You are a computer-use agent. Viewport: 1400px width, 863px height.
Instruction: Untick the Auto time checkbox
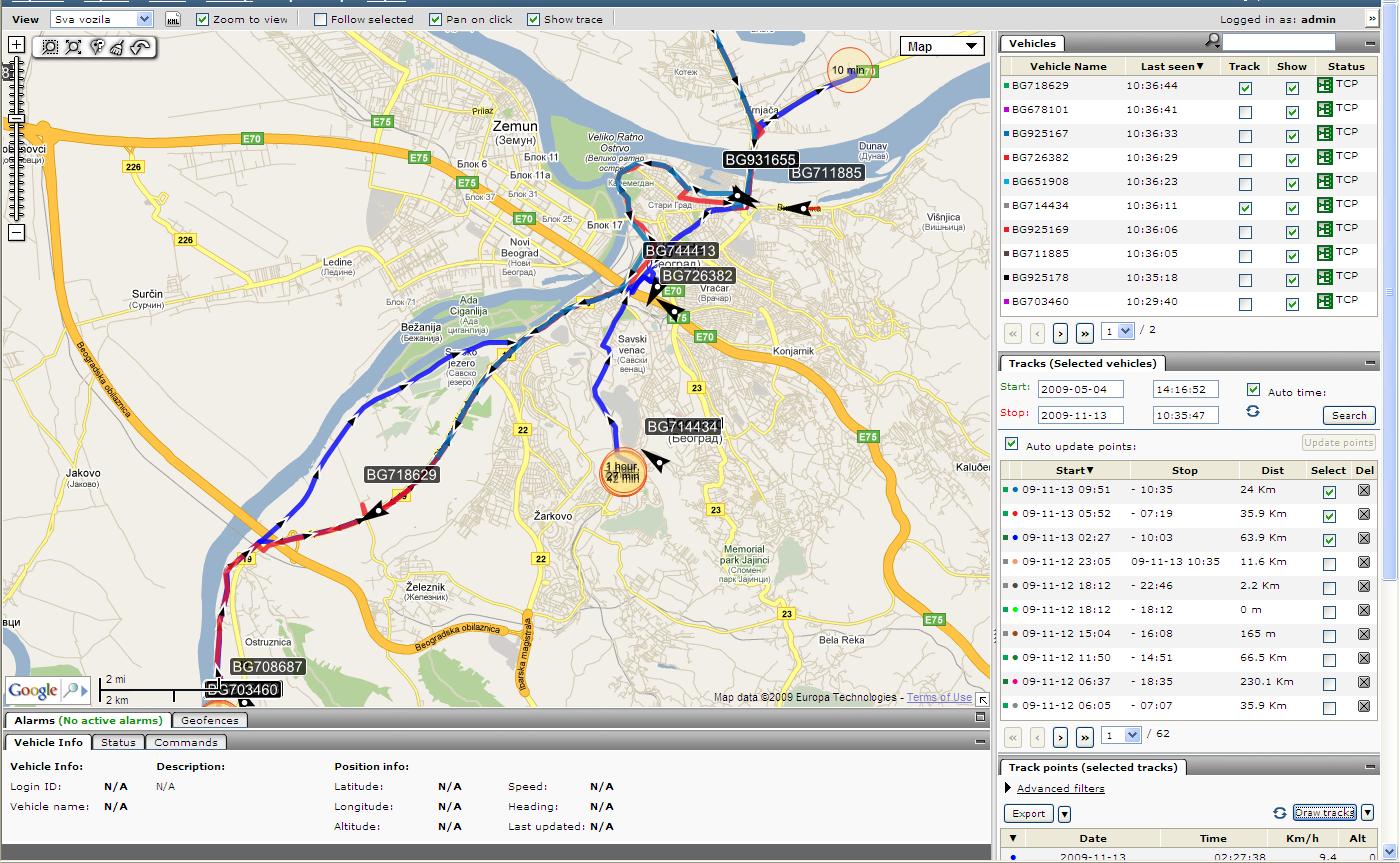[x=1253, y=389]
